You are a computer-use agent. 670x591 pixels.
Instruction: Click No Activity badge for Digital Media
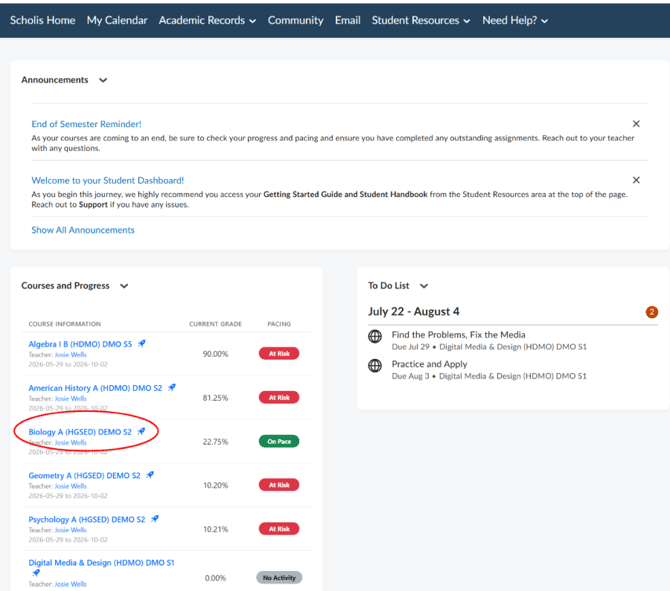click(x=279, y=578)
